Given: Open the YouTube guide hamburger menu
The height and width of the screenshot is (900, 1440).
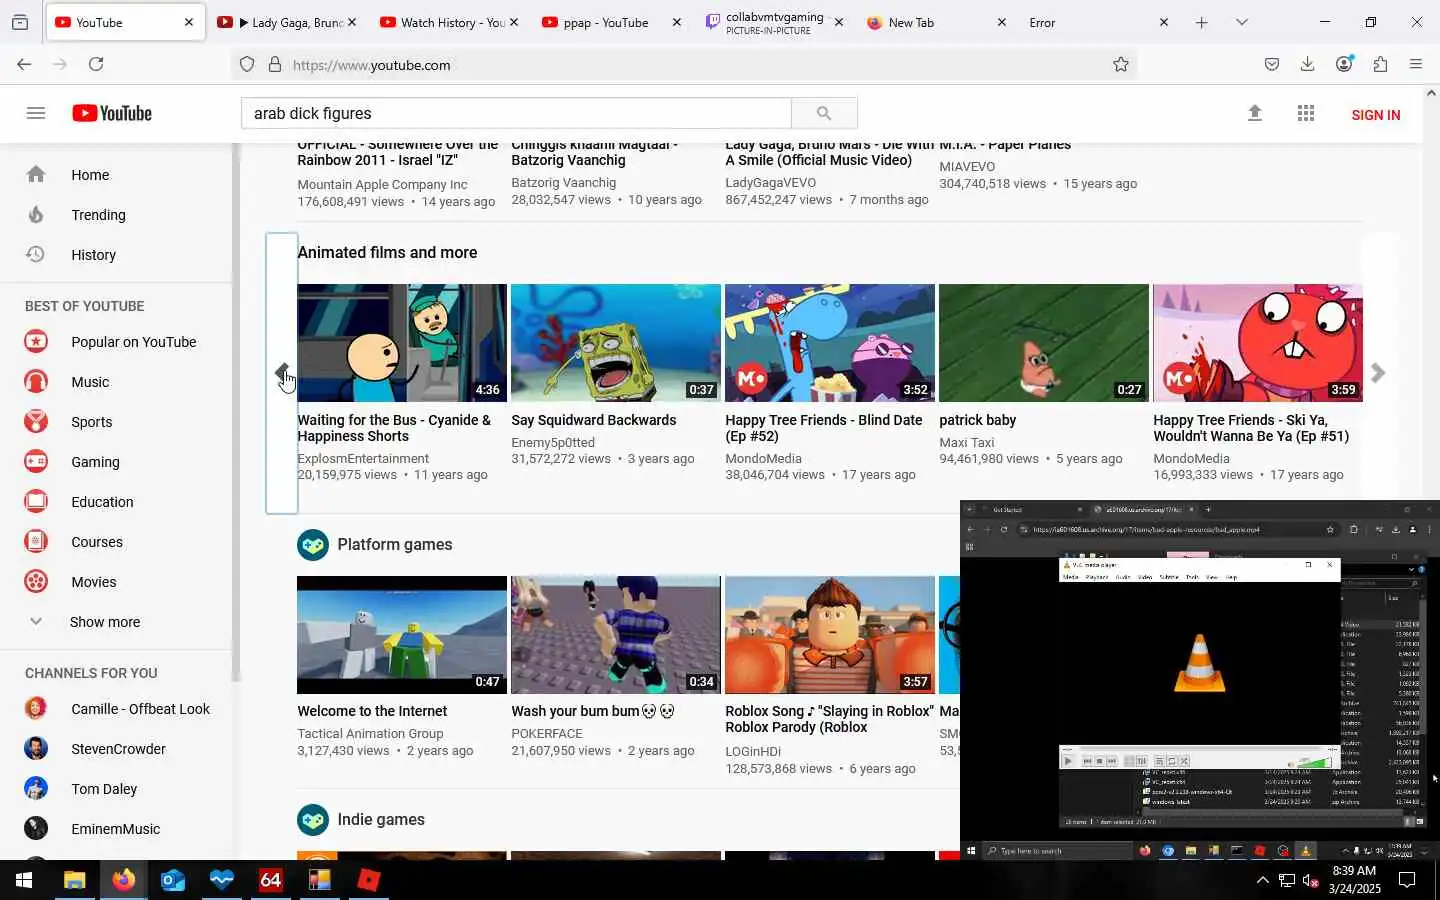Looking at the screenshot, I should click(x=36, y=113).
